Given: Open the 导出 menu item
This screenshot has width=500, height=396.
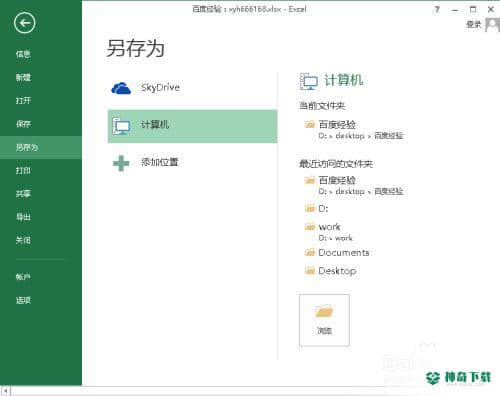Looking at the screenshot, I should pos(23,217).
